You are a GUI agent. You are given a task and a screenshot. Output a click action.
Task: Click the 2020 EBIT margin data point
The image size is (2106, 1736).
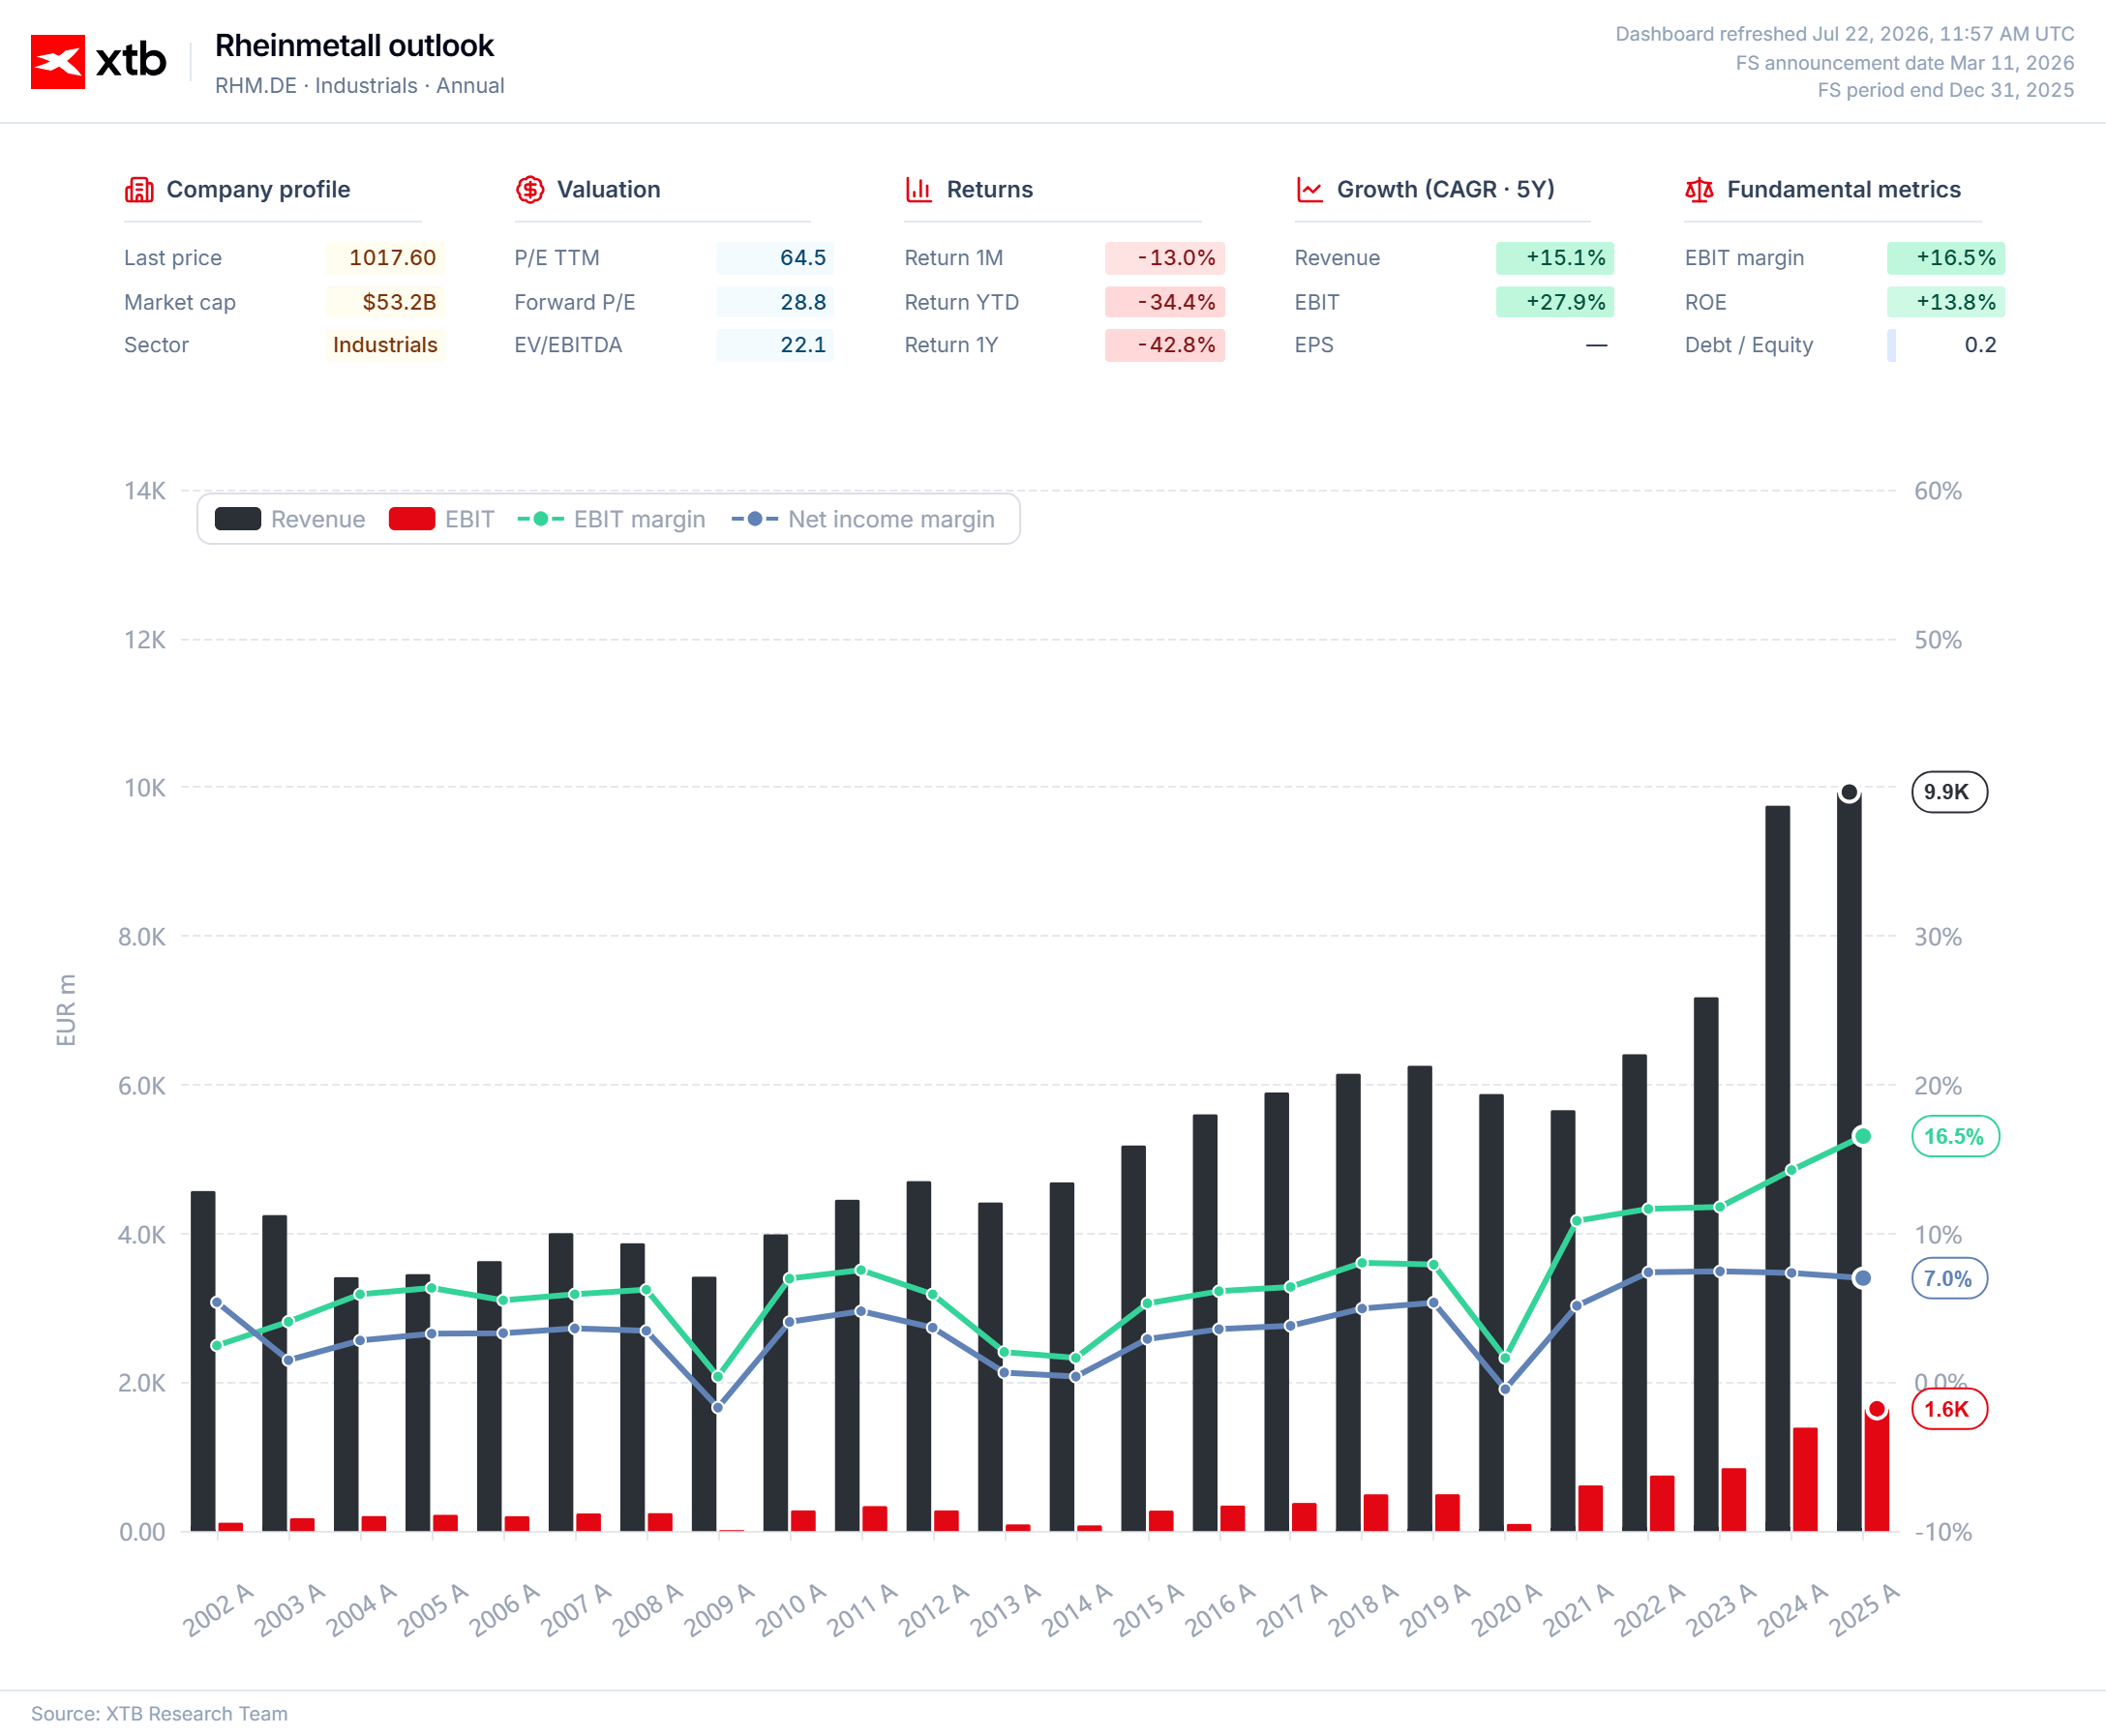[x=1505, y=1358]
